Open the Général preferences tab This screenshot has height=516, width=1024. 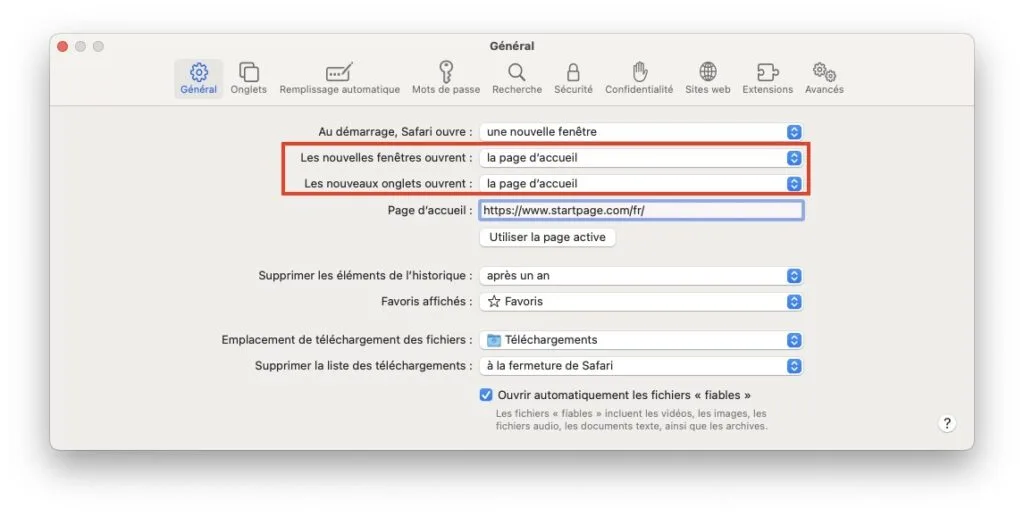pos(199,78)
